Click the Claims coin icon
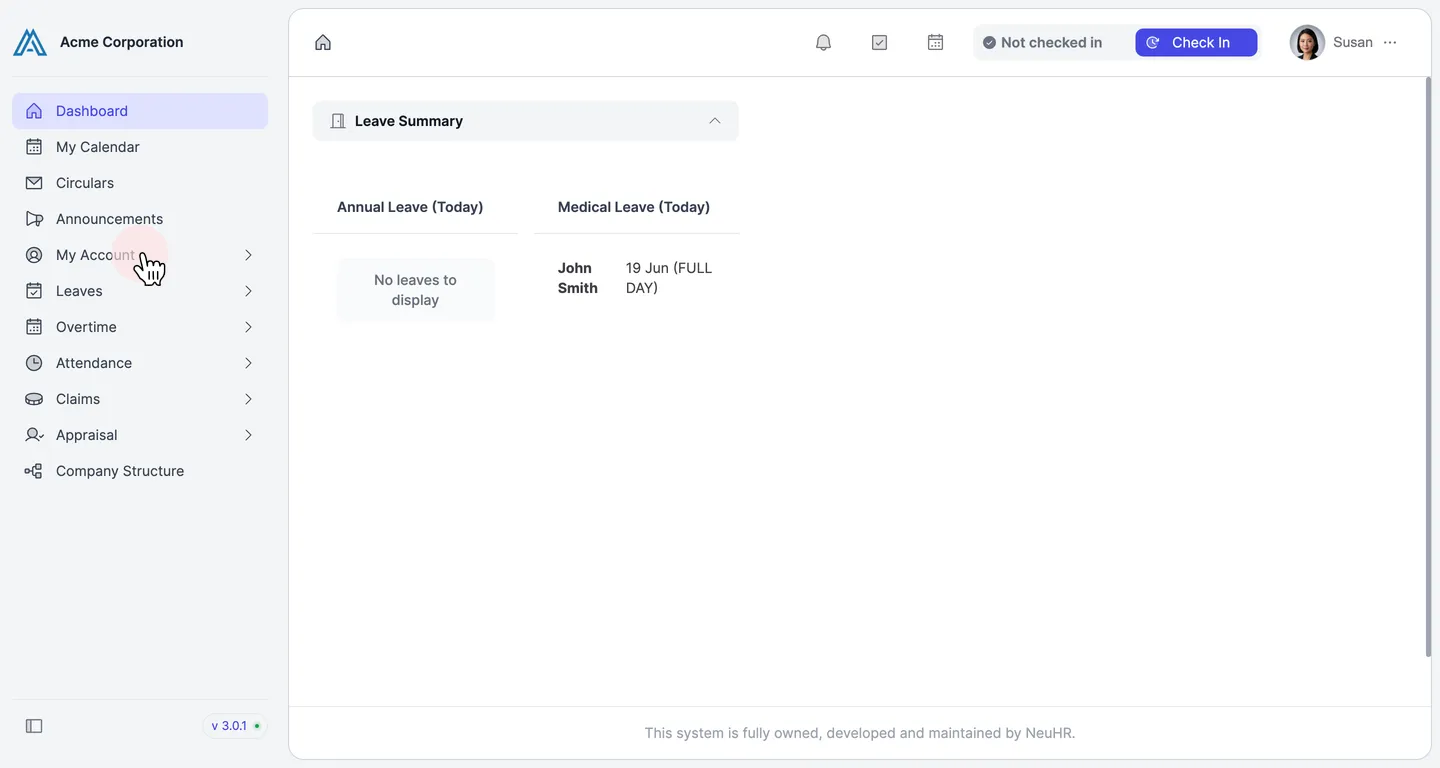 tap(34, 399)
